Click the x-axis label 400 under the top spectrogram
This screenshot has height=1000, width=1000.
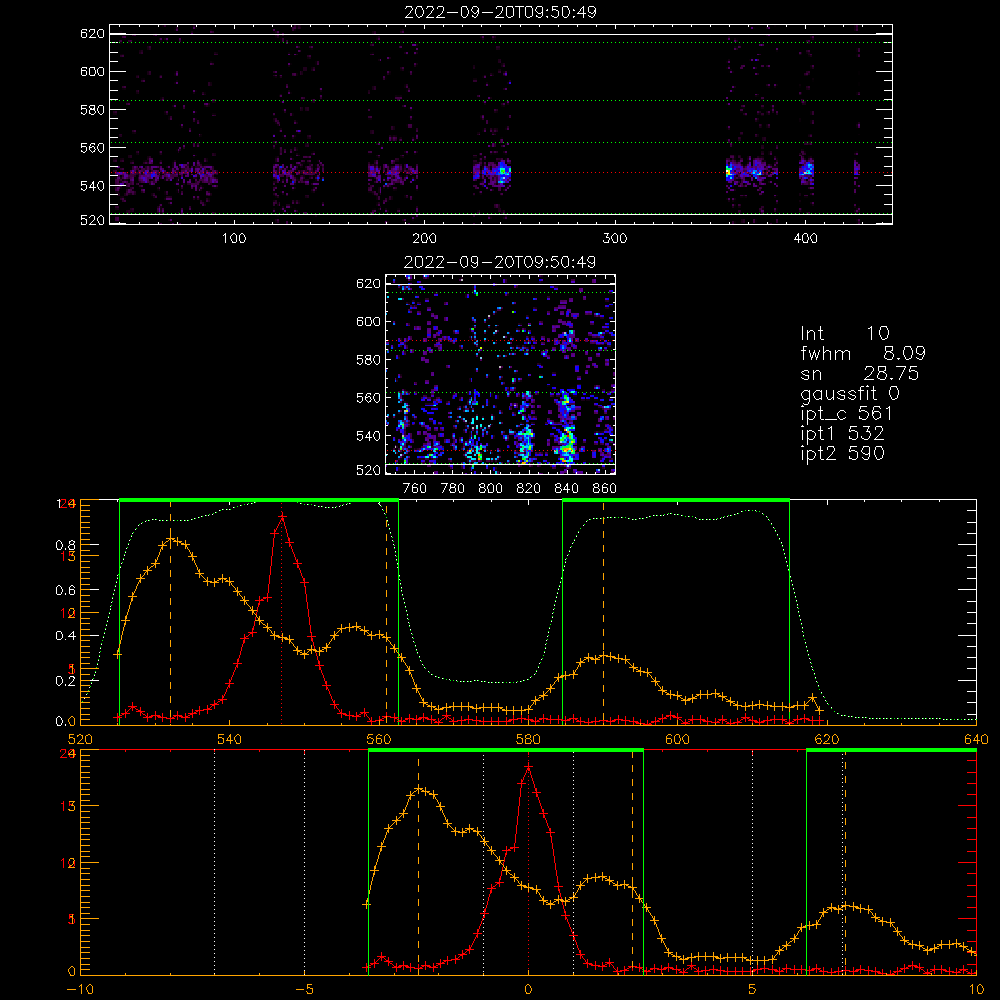point(805,239)
